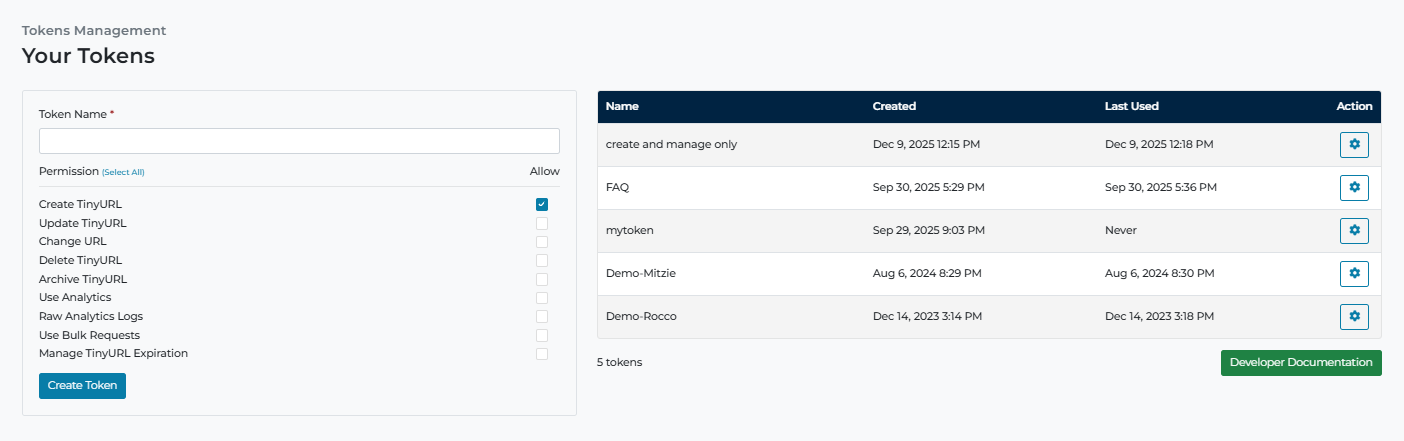
Task: Click the gear icon for FAQ token
Action: [x=1354, y=188]
